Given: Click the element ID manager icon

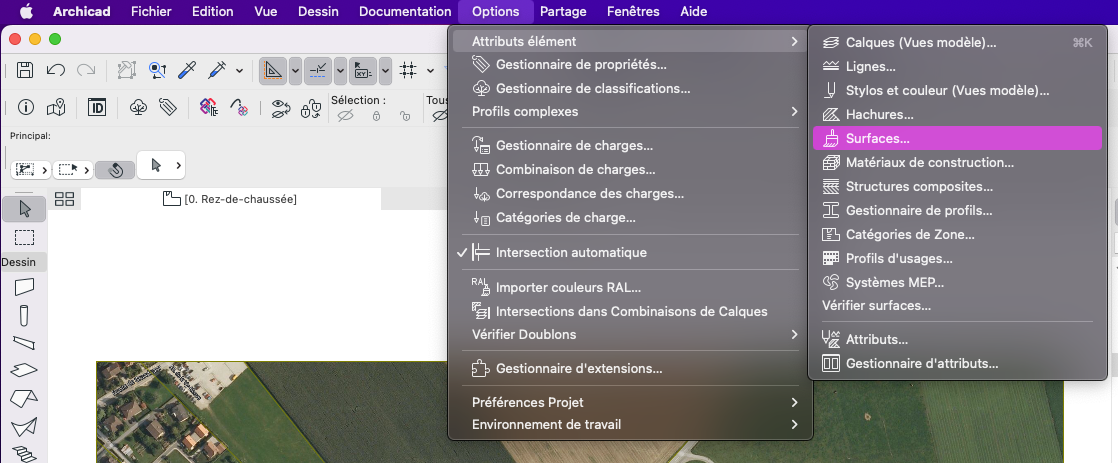Looking at the screenshot, I should [x=97, y=108].
